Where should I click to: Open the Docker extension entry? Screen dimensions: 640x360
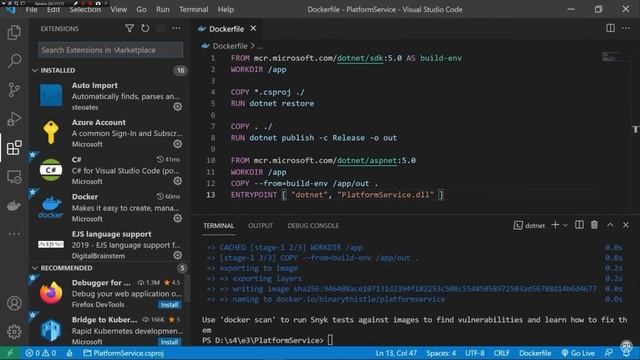coord(110,207)
